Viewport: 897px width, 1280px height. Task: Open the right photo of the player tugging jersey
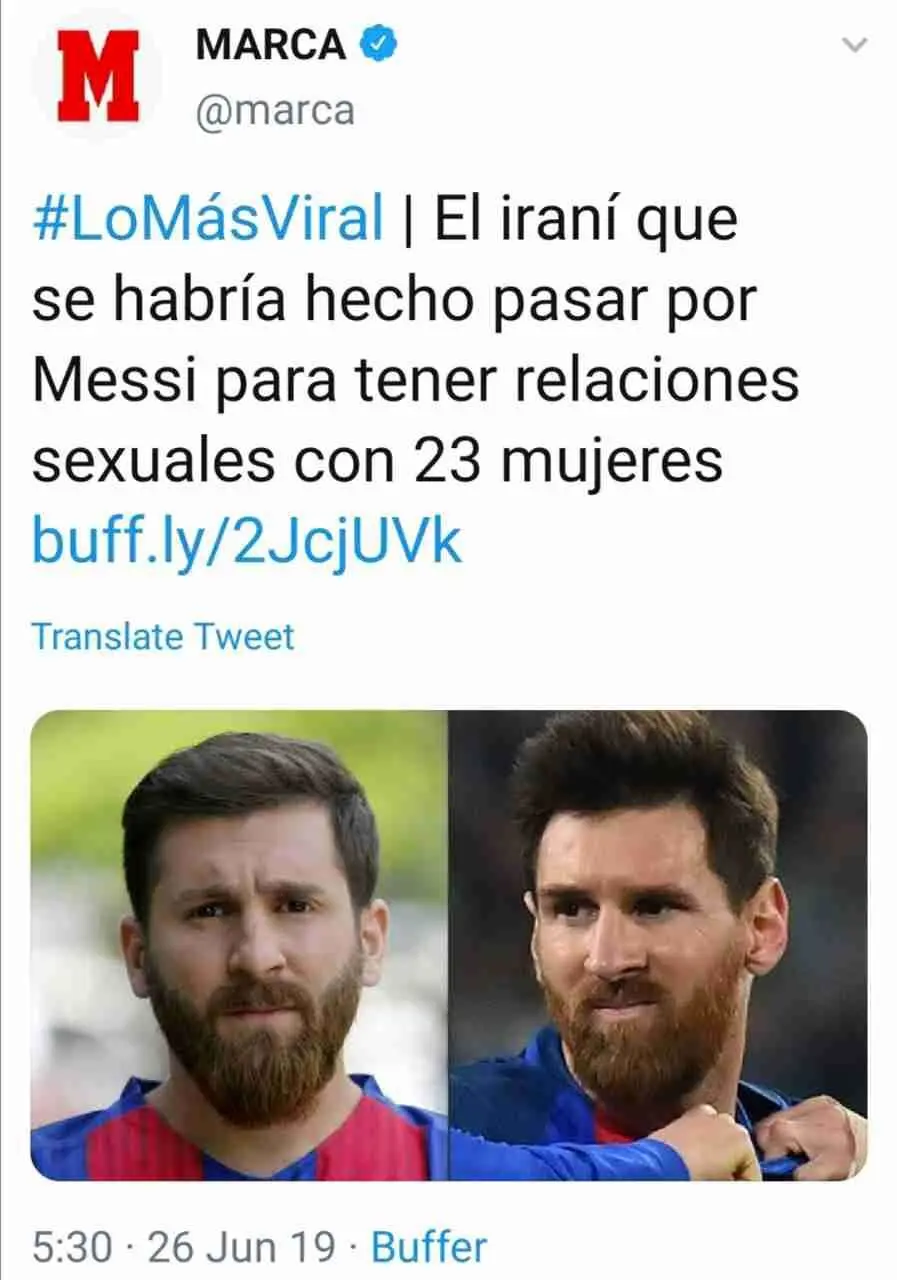coord(658,945)
